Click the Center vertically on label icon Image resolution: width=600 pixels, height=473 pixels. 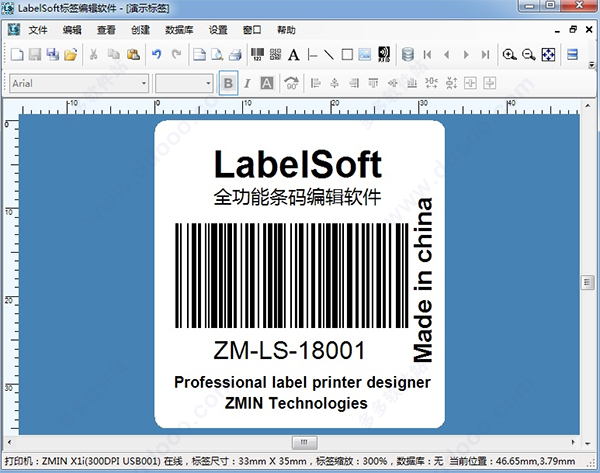point(490,83)
